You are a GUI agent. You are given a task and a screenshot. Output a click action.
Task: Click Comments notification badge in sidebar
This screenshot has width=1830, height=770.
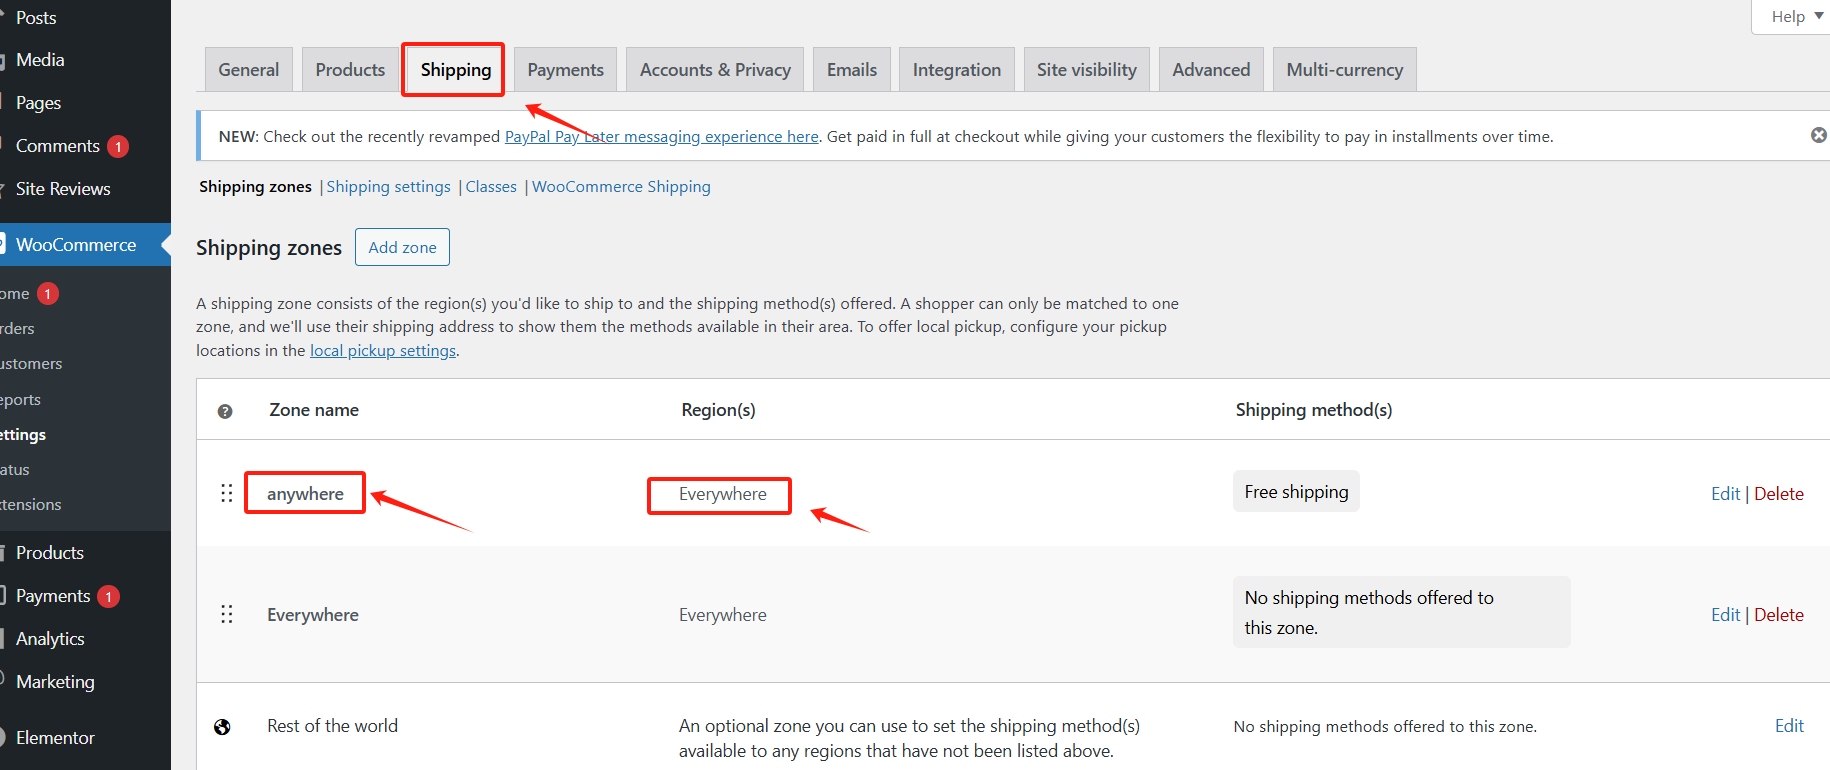[118, 146]
